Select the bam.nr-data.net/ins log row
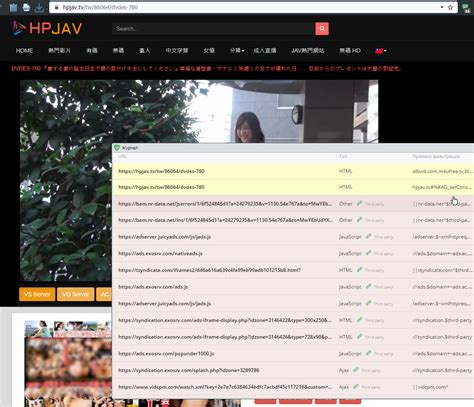Viewport: 474px width, 407px height. point(293,220)
